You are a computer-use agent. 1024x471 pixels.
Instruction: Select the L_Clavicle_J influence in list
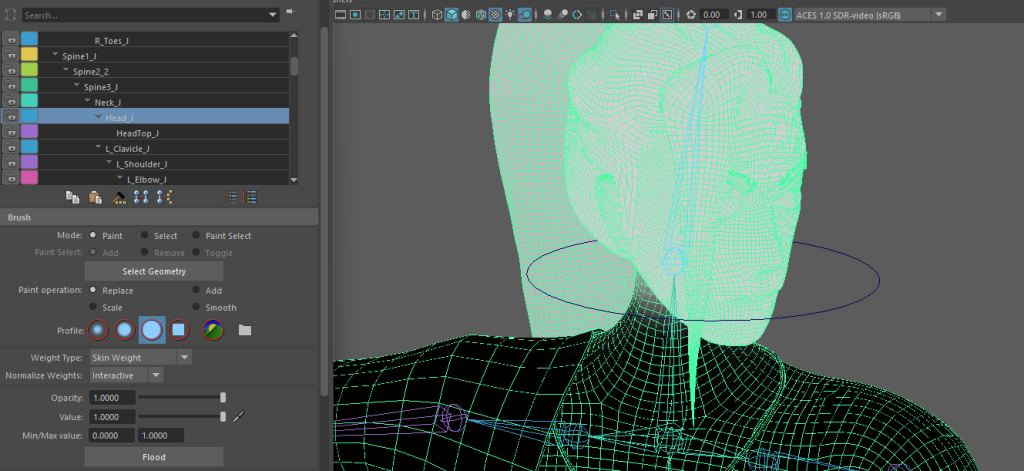(x=127, y=148)
